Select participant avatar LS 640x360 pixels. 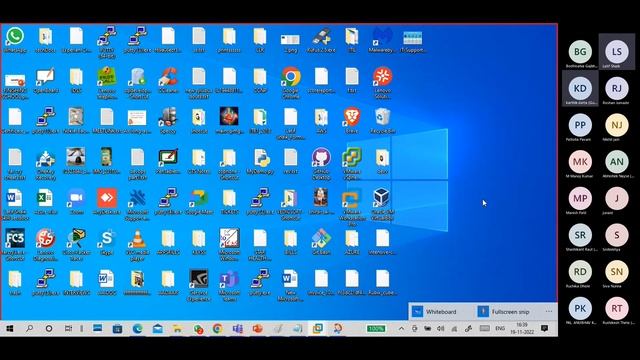pos(617,52)
